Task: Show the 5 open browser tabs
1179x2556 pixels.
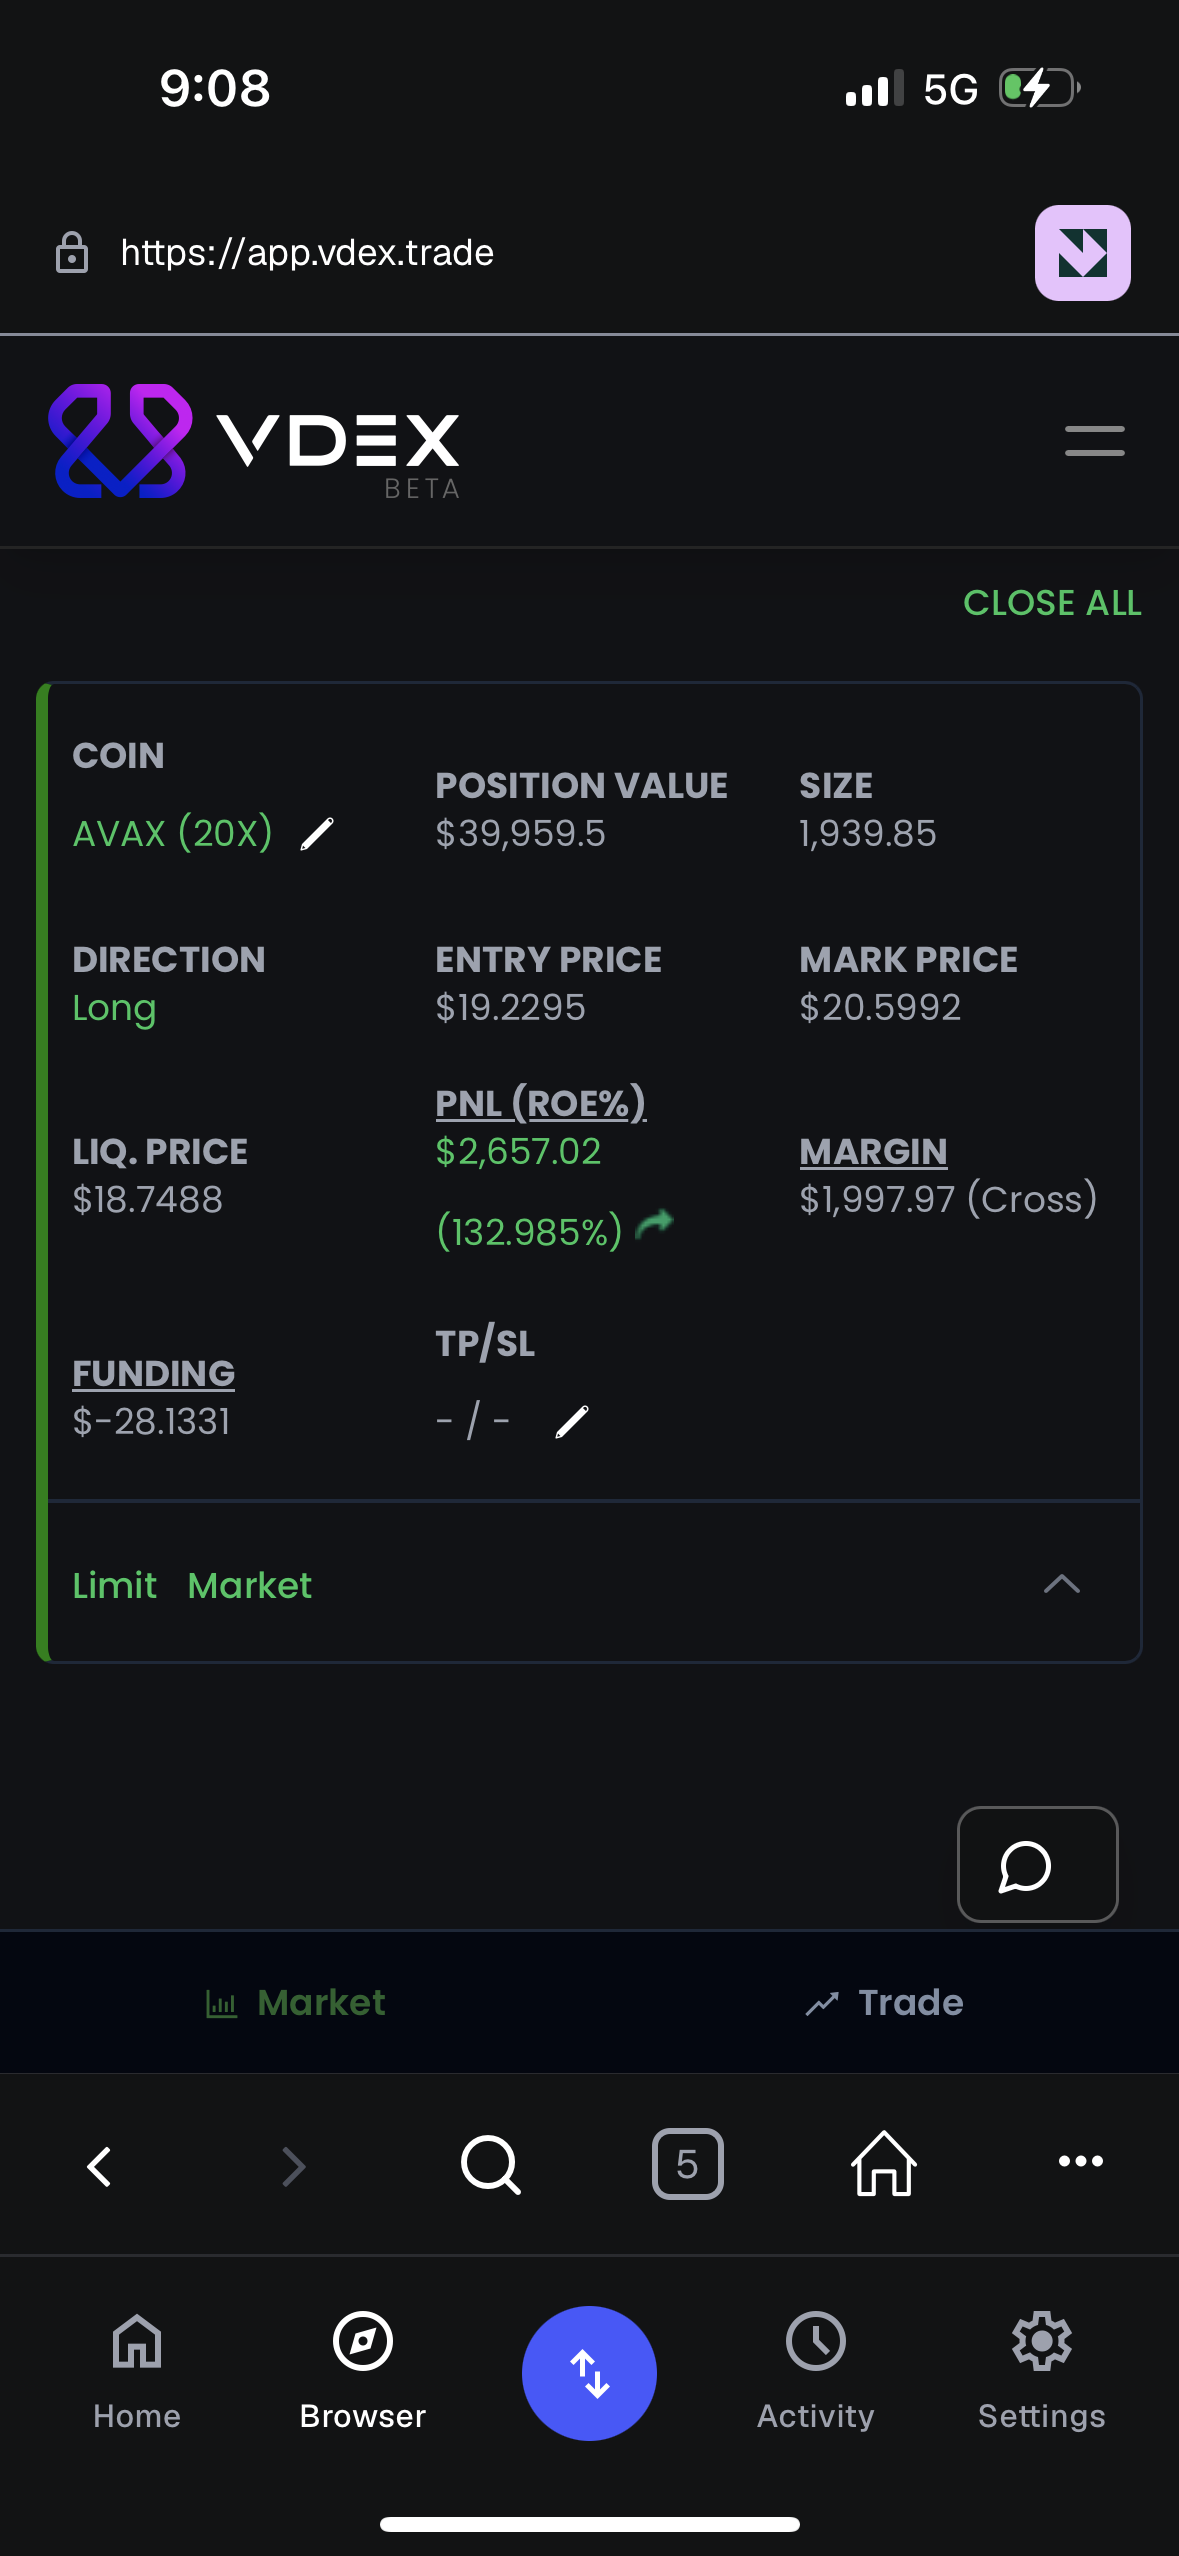Action: pos(687,2164)
